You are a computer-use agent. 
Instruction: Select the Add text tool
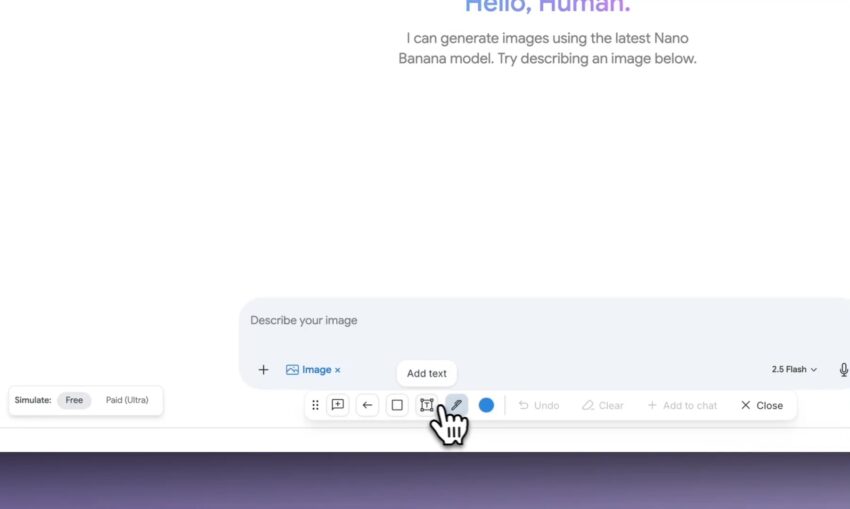pyautogui.click(x=427, y=405)
